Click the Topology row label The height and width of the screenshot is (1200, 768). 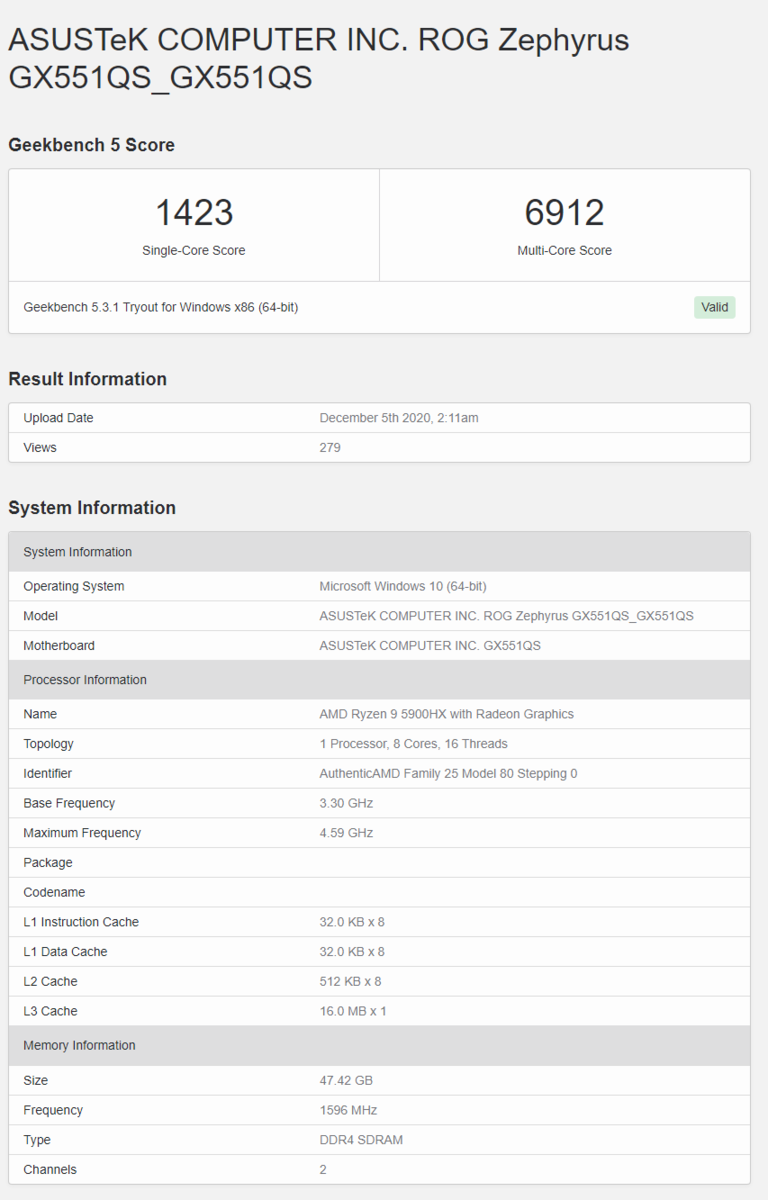click(x=48, y=744)
